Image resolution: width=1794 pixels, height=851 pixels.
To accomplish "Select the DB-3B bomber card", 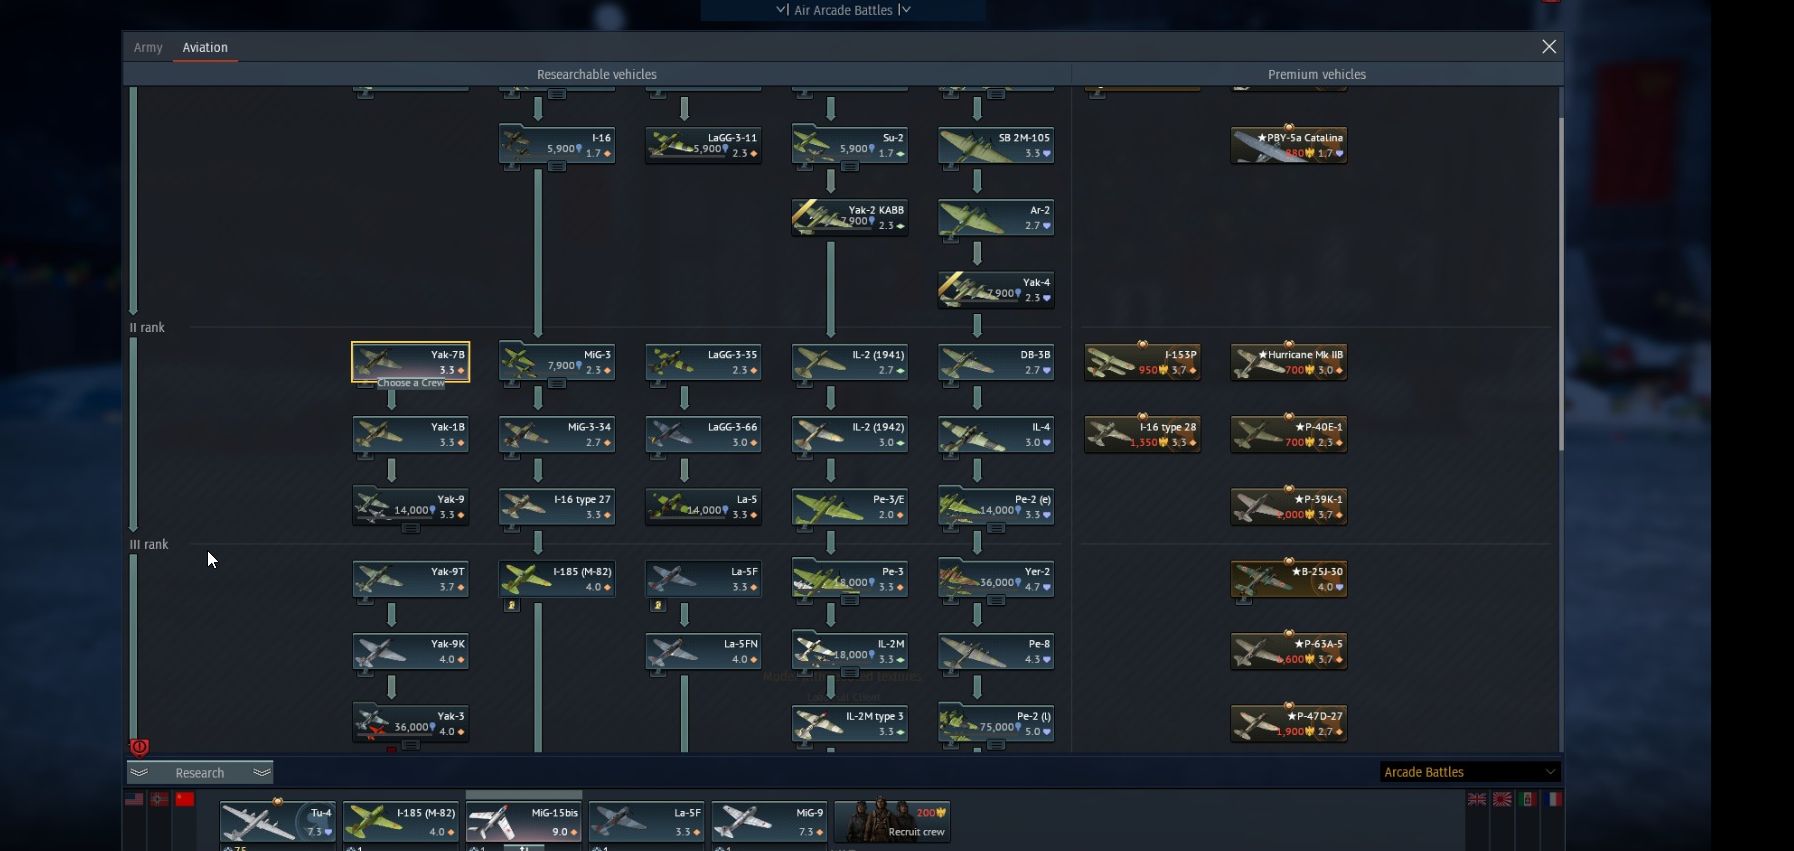I will pos(996,362).
